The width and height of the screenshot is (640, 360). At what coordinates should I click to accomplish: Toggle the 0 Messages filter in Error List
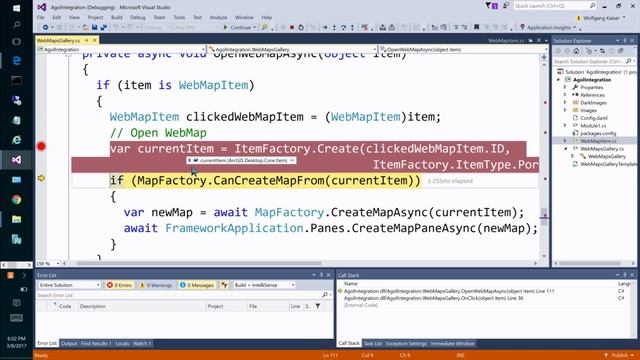(x=197, y=285)
